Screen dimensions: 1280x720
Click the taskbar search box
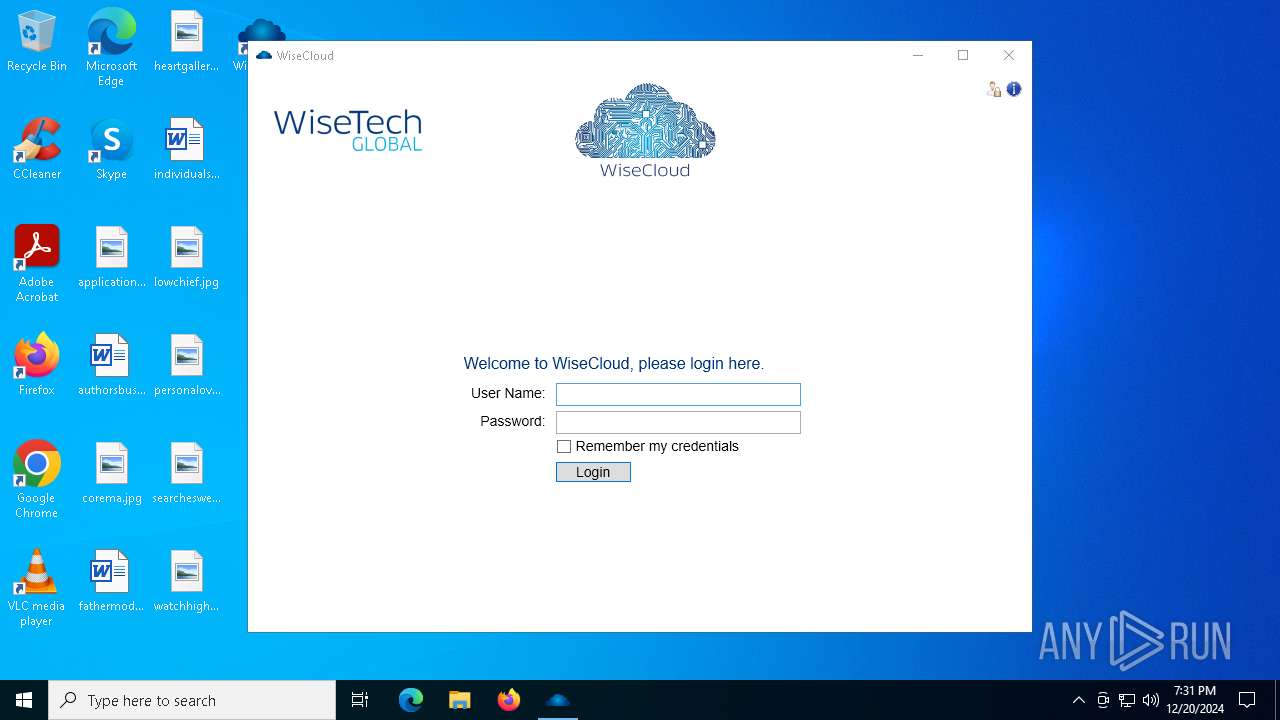[192, 700]
